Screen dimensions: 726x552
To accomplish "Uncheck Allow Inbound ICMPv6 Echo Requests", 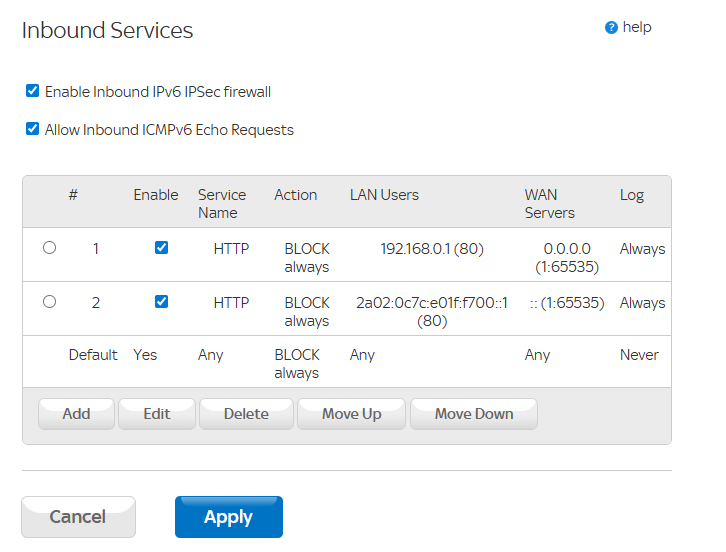I will [x=32, y=129].
